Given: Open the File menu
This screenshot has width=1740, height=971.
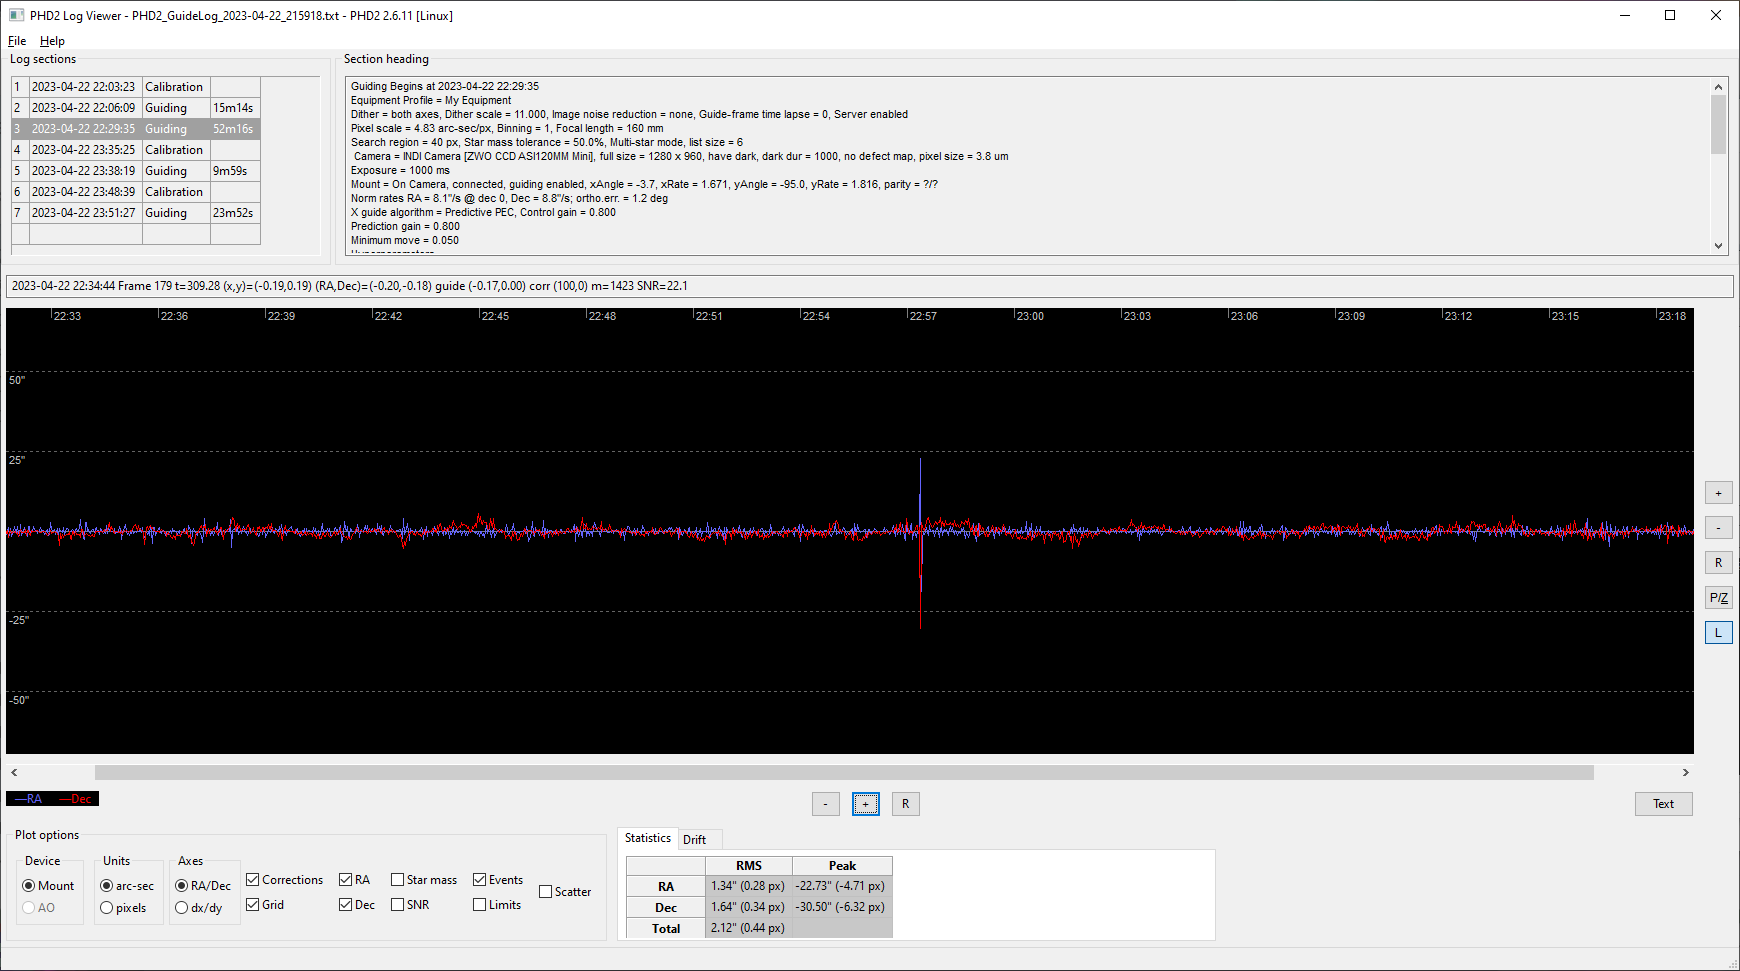Looking at the screenshot, I should tap(17, 41).
